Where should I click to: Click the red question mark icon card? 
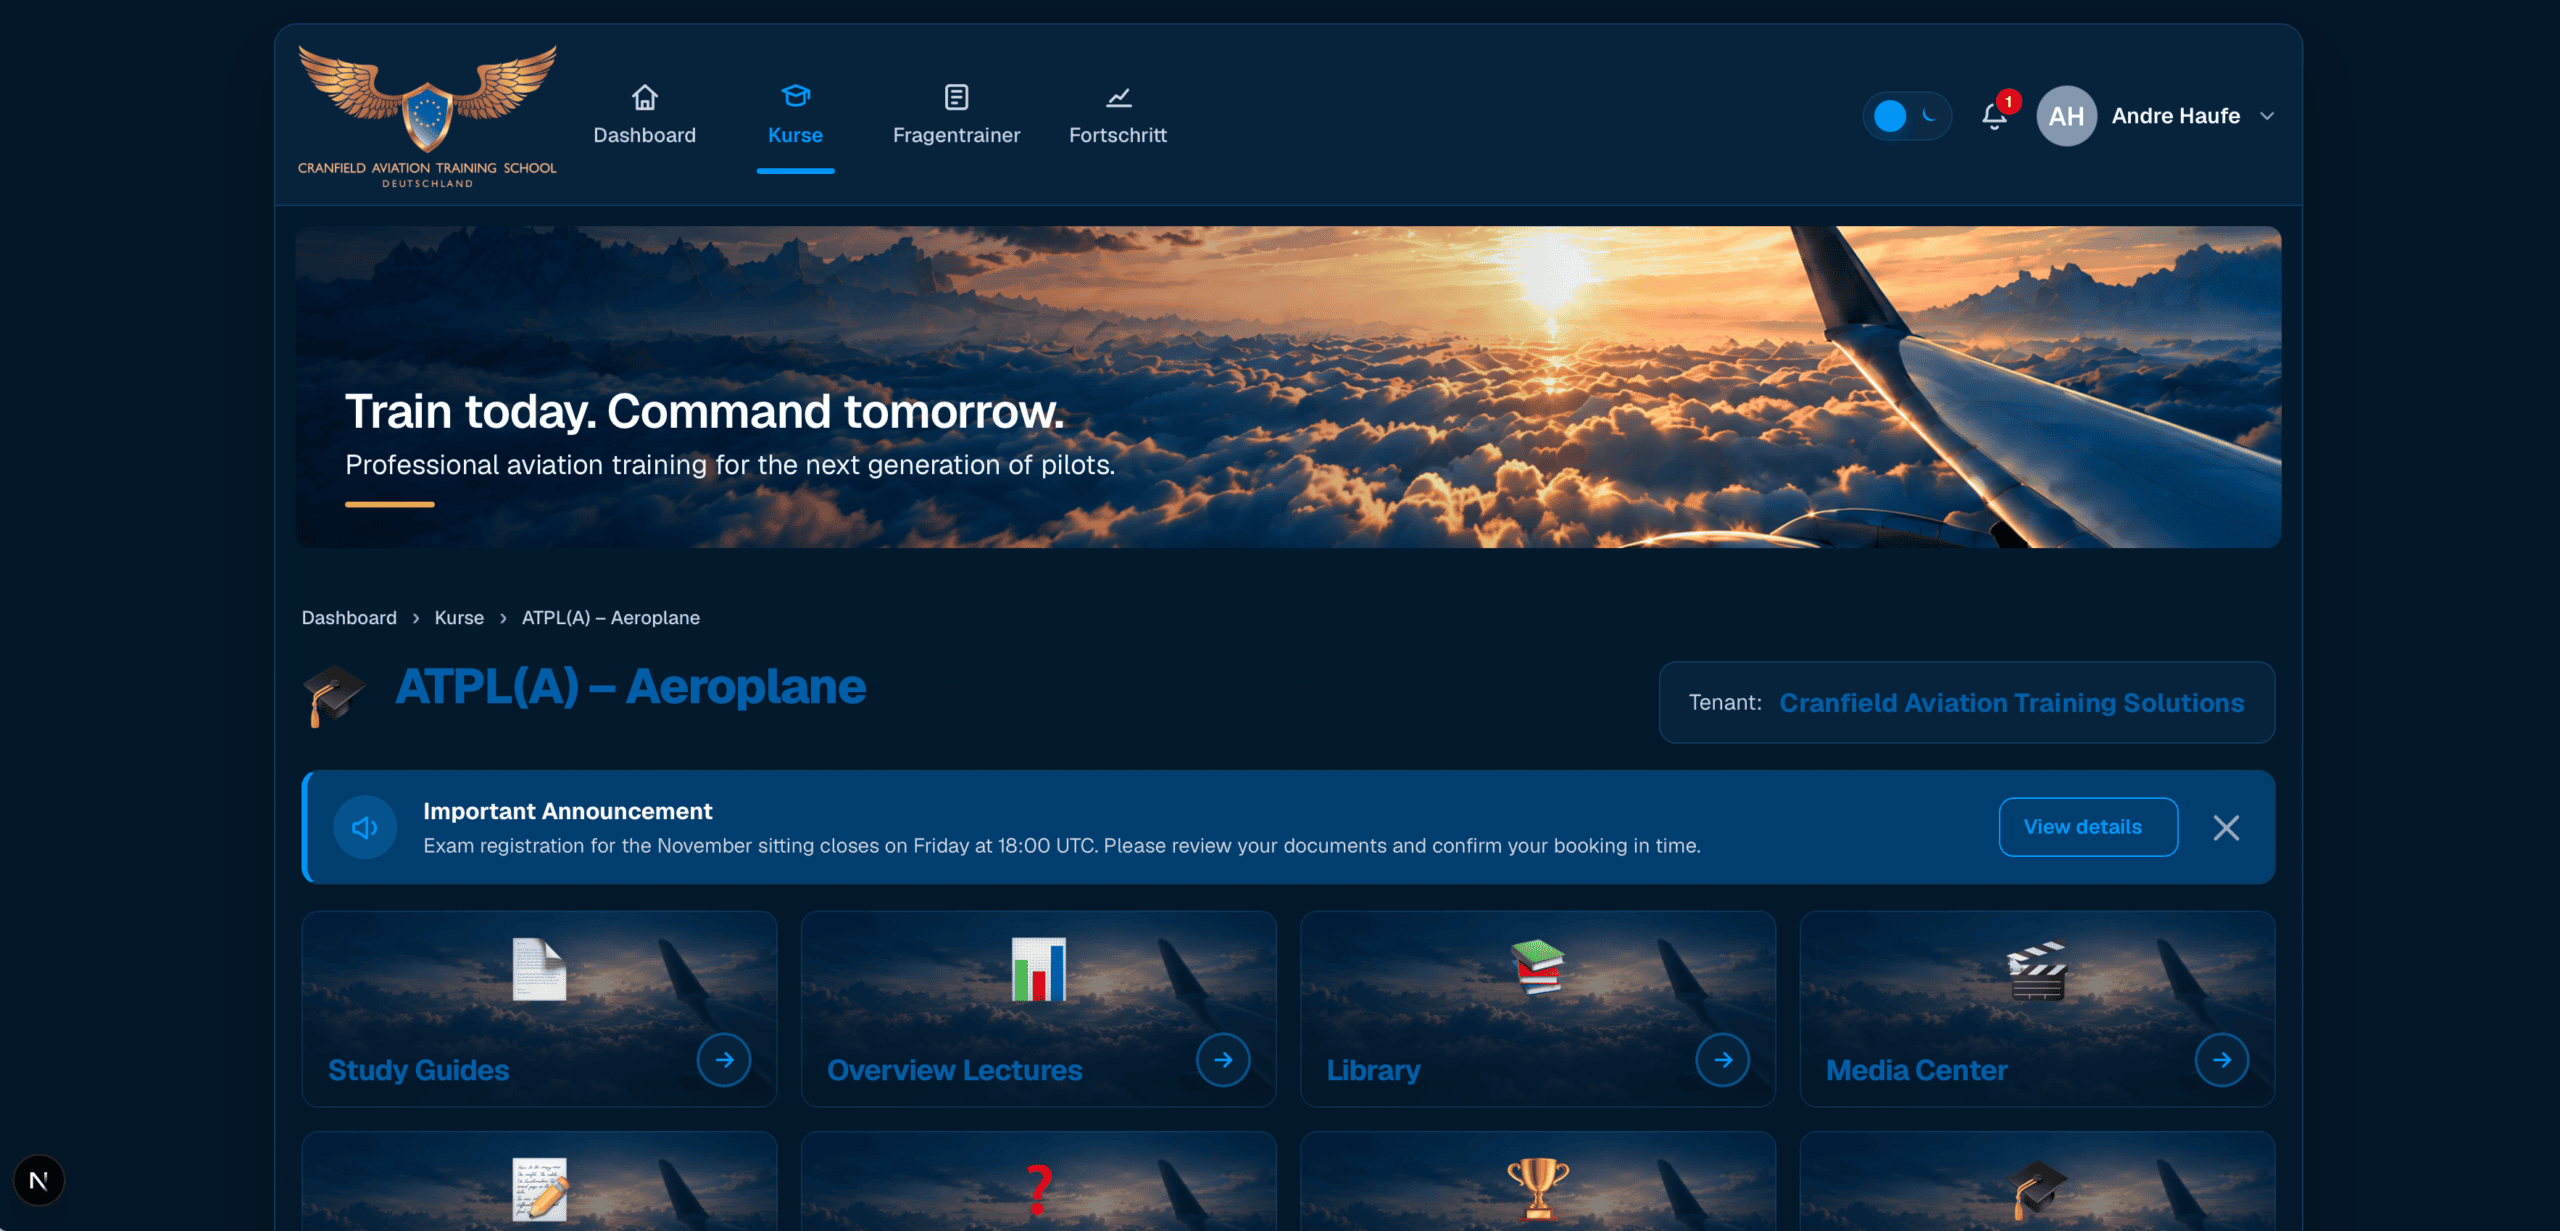(x=1038, y=1182)
